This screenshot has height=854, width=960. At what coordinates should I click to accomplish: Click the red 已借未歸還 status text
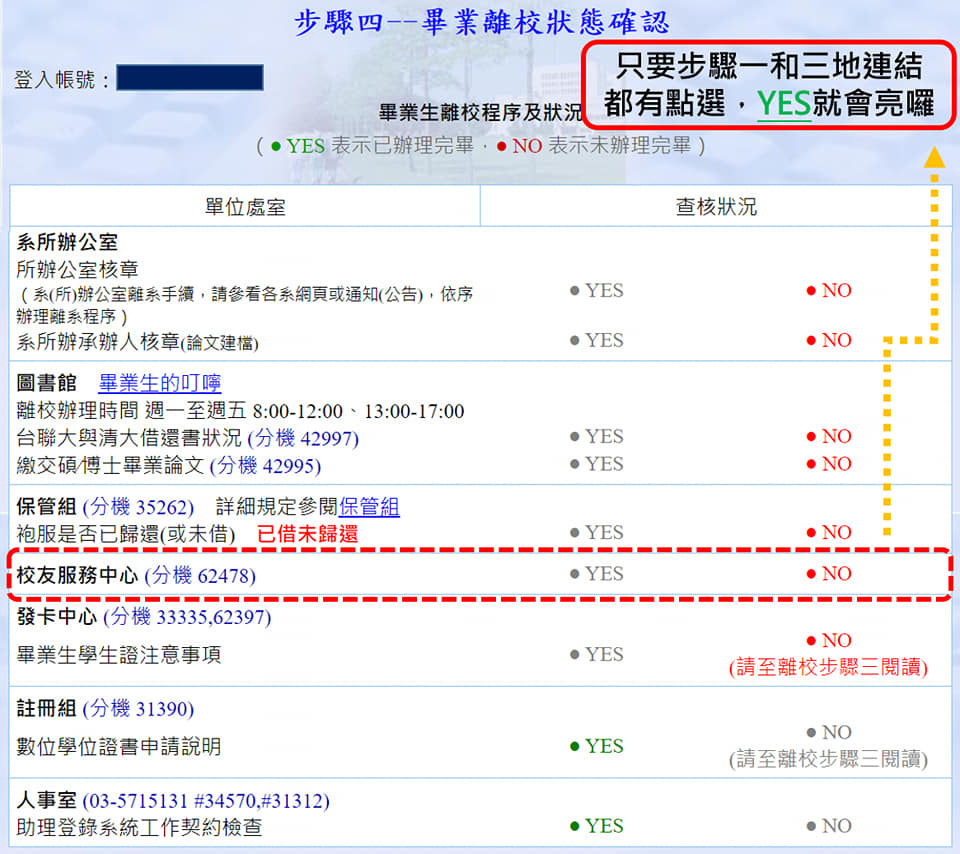tap(307, 534)
